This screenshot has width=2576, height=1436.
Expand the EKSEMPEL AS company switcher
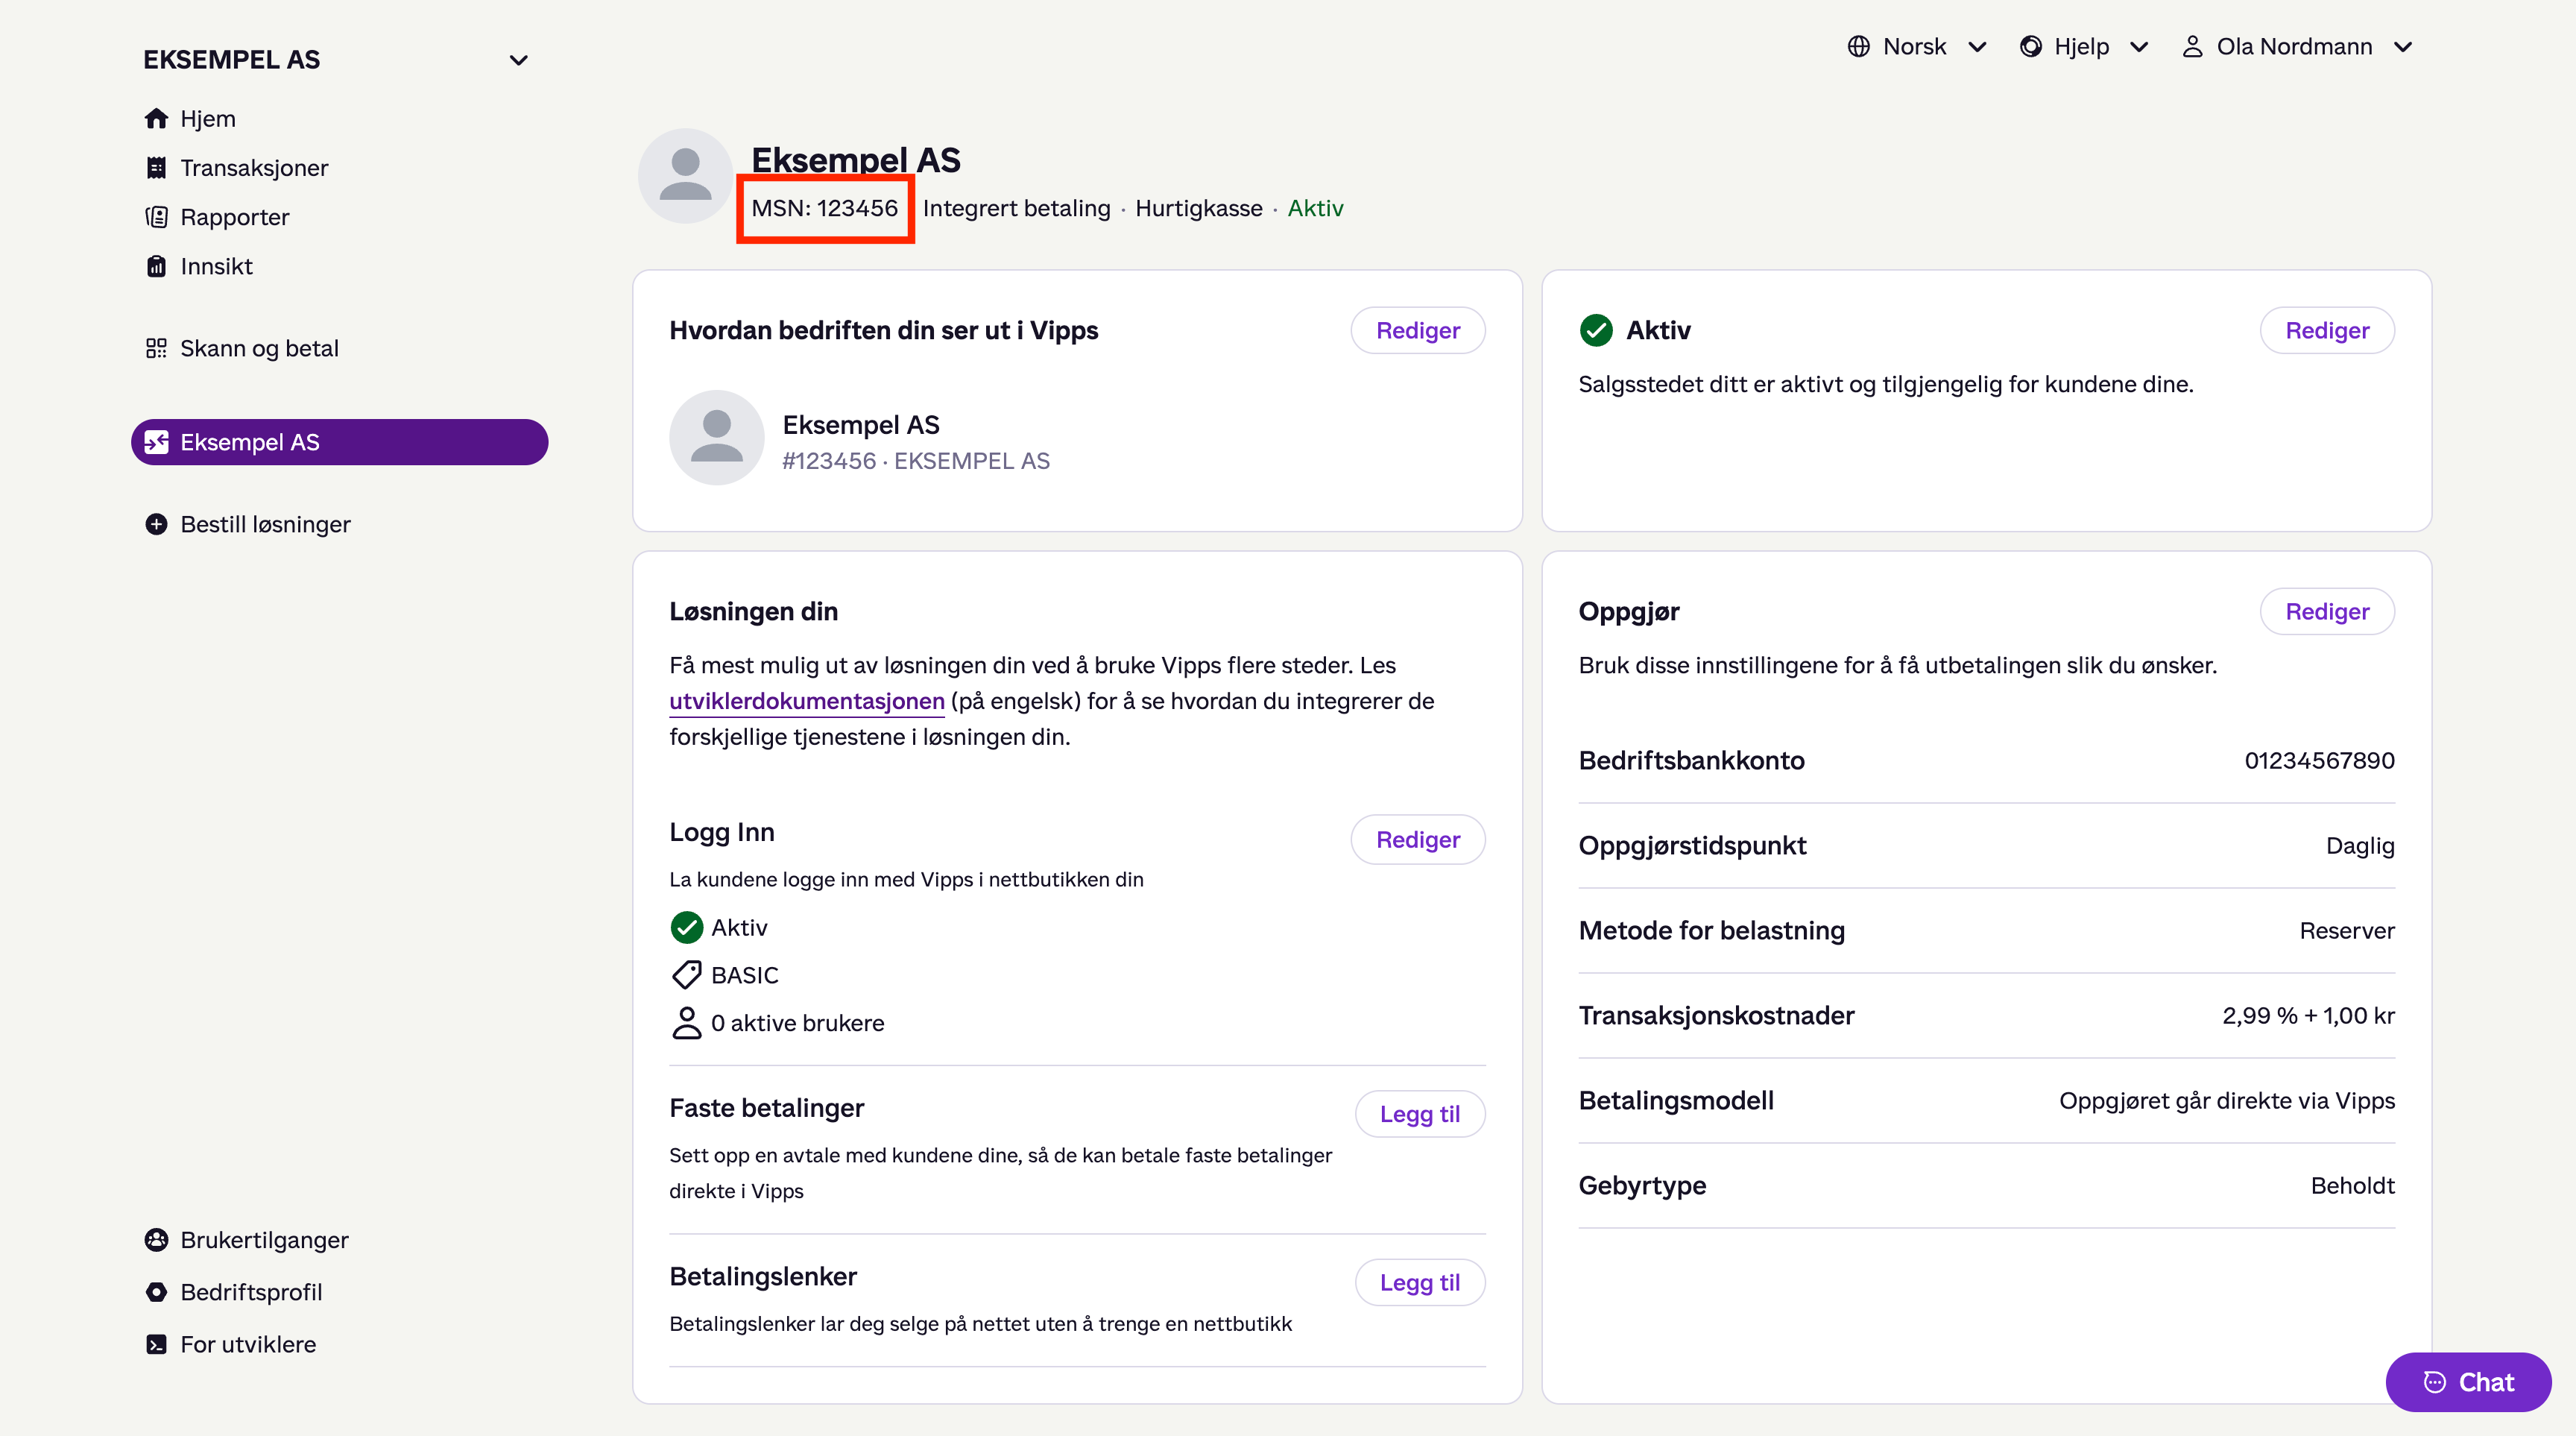click(x=518, y=60)
